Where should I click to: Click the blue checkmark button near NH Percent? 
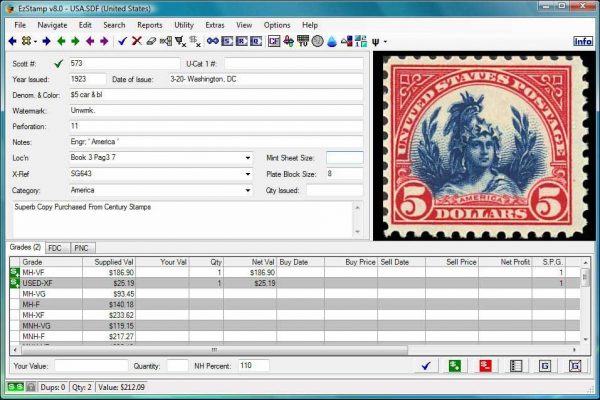tap(425, 366)
